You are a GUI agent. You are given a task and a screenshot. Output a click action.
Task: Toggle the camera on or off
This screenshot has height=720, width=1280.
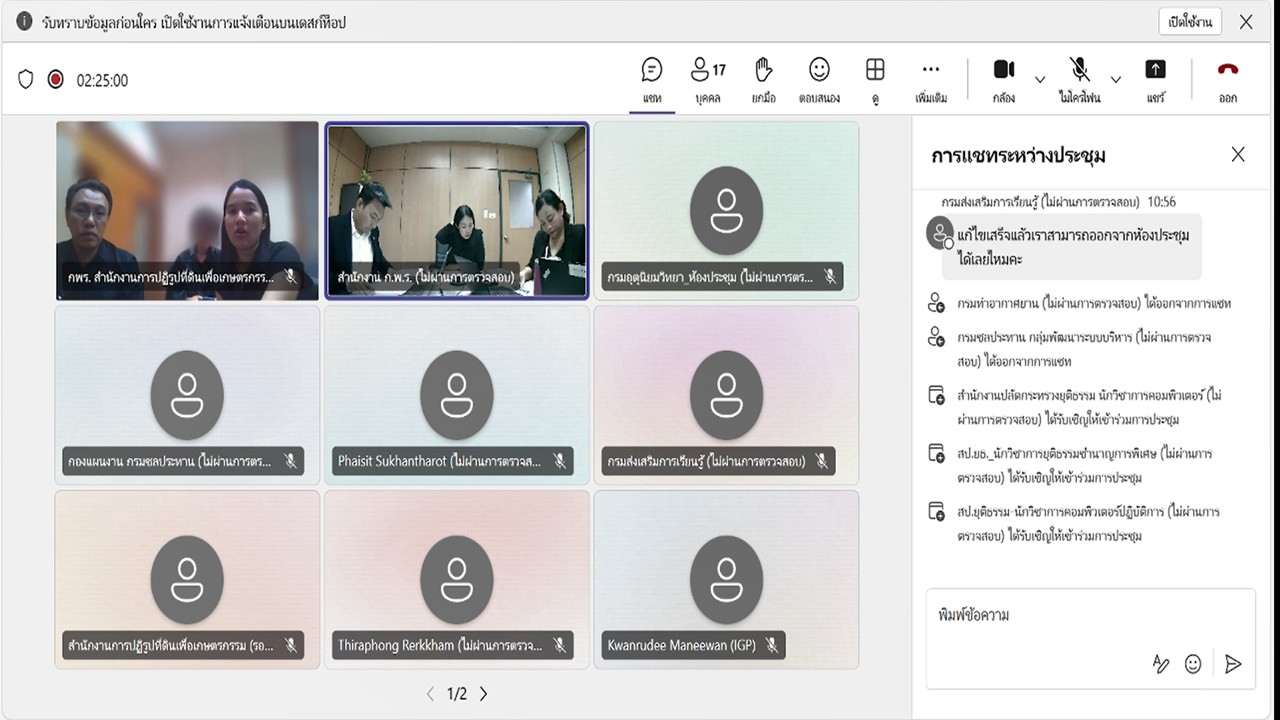[1003, 70]
